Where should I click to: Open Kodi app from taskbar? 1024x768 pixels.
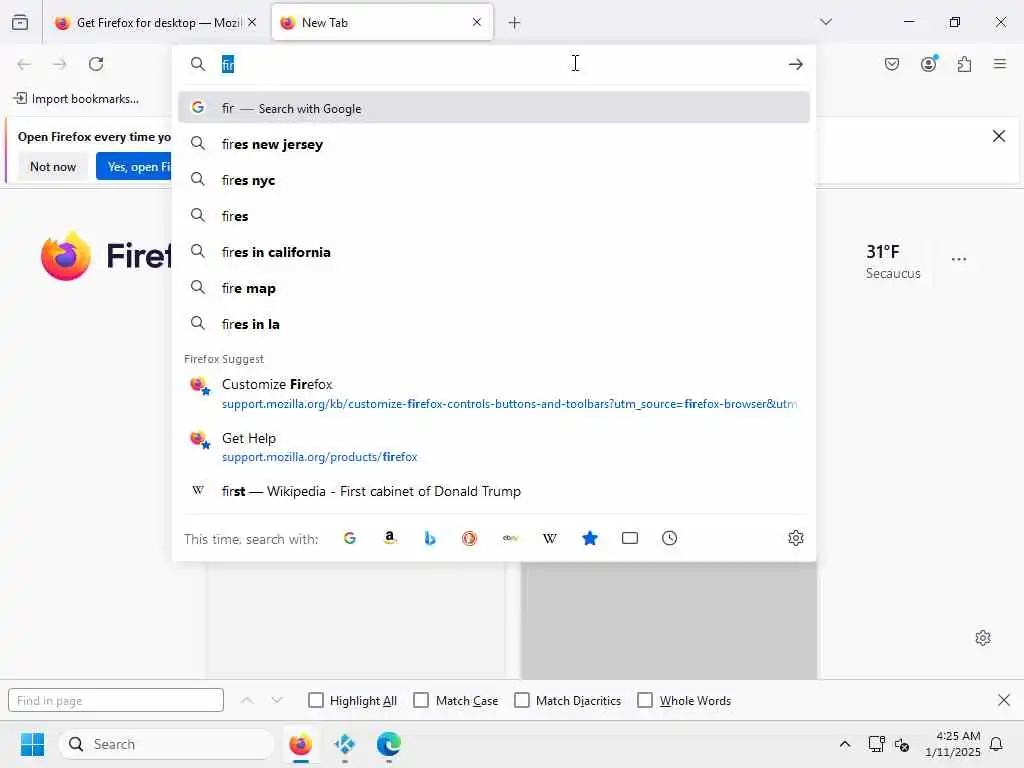[x=344, y=744]
